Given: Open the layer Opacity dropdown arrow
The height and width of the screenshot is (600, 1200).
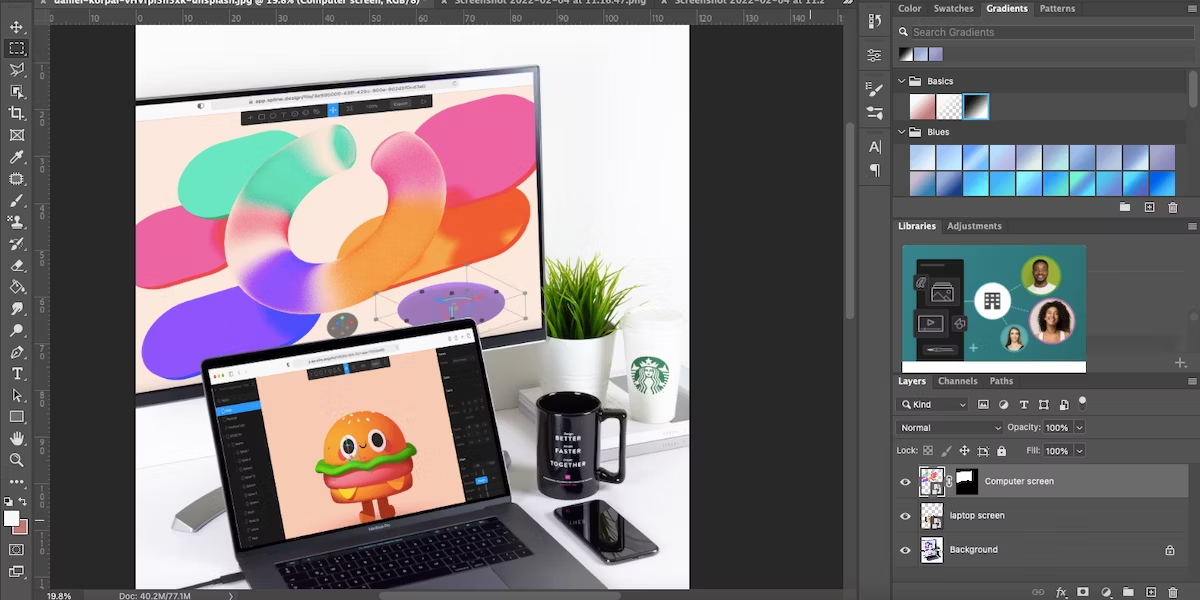Looking at the screenshot, I should 1078,428.
